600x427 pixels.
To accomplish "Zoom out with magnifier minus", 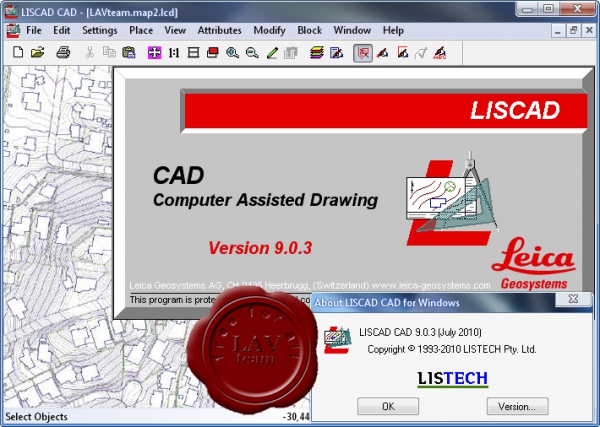I will point(252,52).
